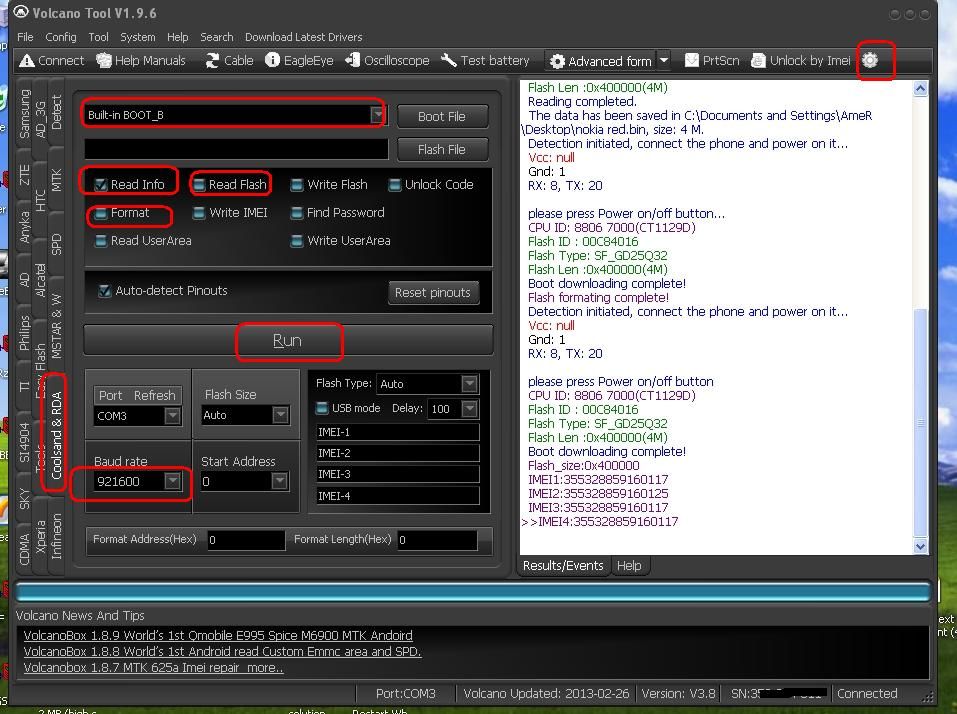
Task: Switch to the Coolsand & RDA tab
Action: [56, 435]
